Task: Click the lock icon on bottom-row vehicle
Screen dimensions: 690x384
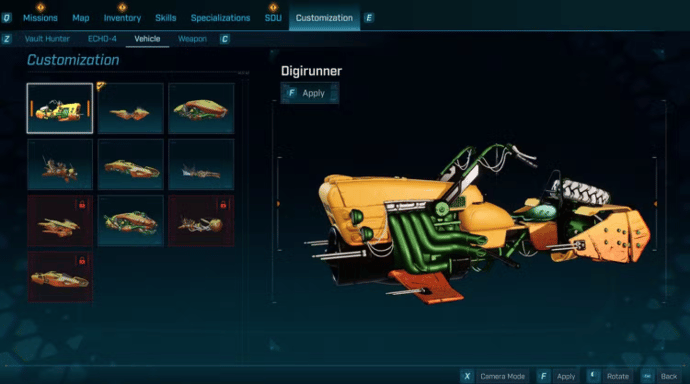Action: click(x=82, y=261)
